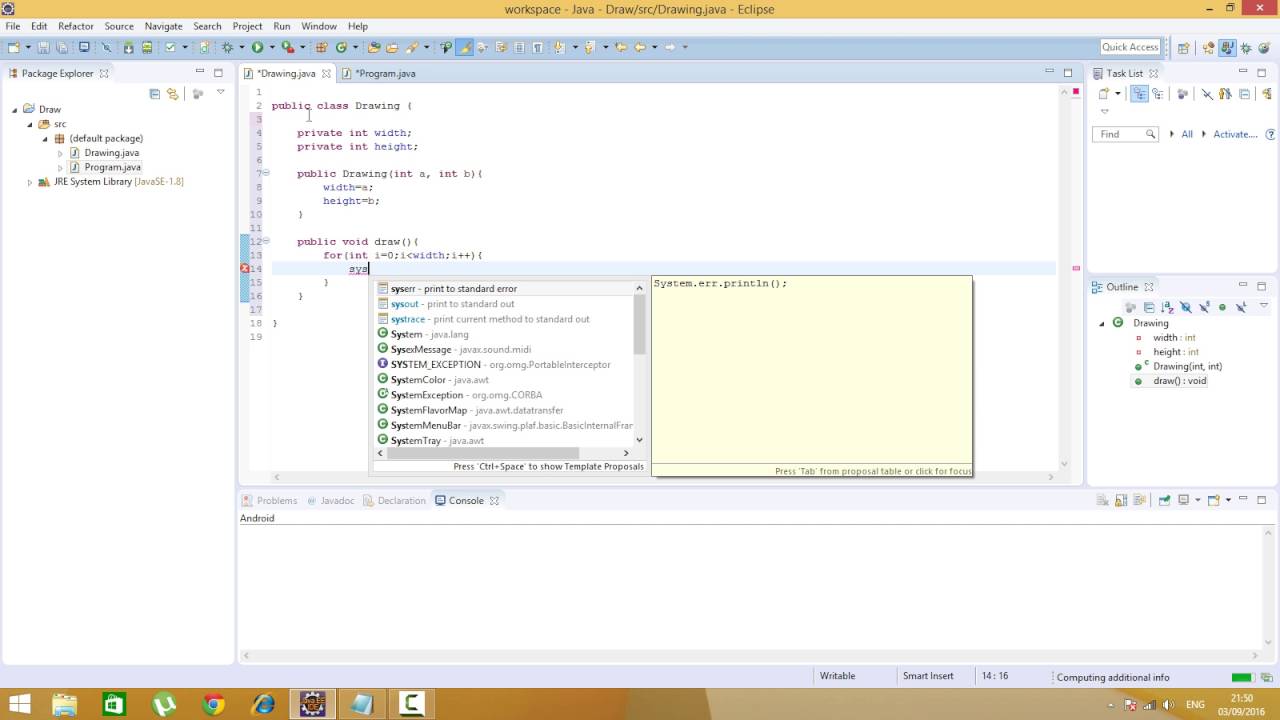The height and width of the screenshot is (720, 1280).
Task: Toggle Categorized presentation in Task List
Action: pyautogui.click(x=1139, y=94)
